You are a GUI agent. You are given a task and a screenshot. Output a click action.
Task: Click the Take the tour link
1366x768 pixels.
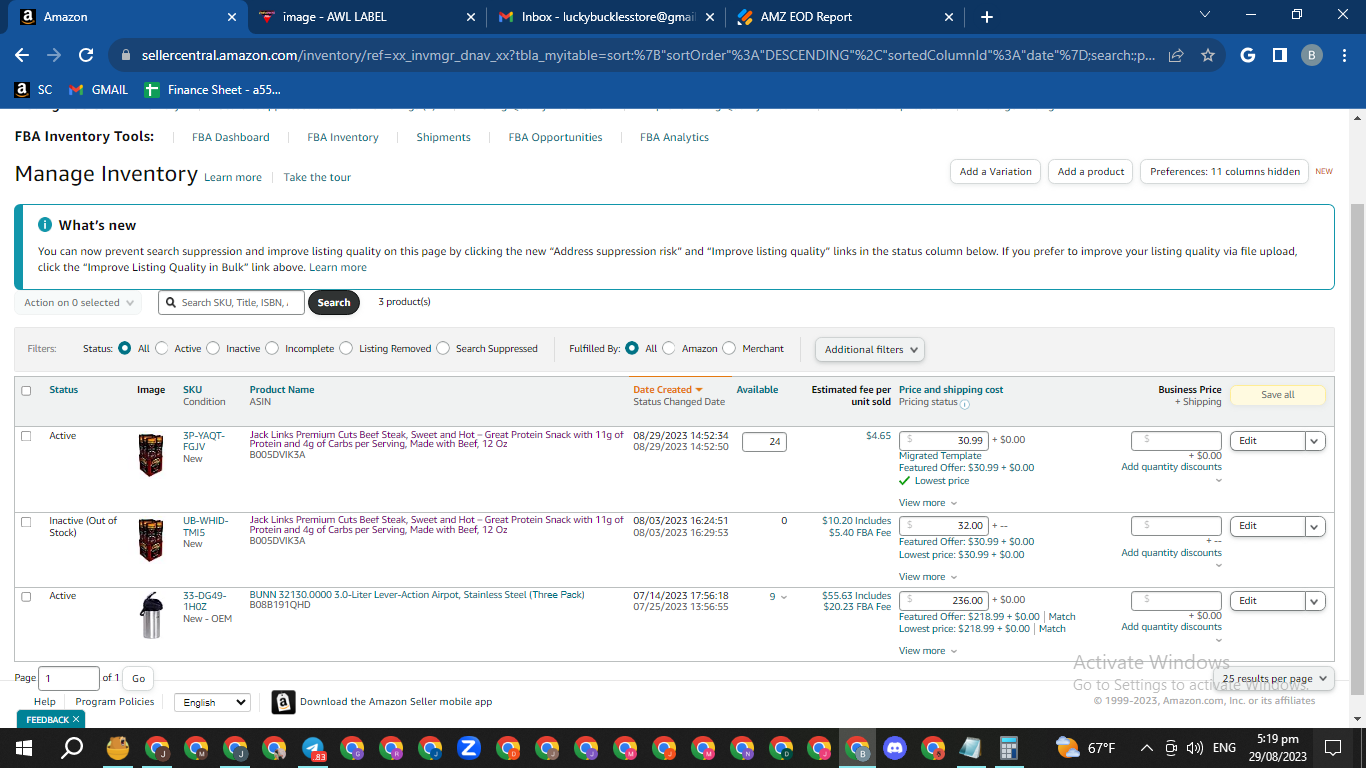point(317,177)
